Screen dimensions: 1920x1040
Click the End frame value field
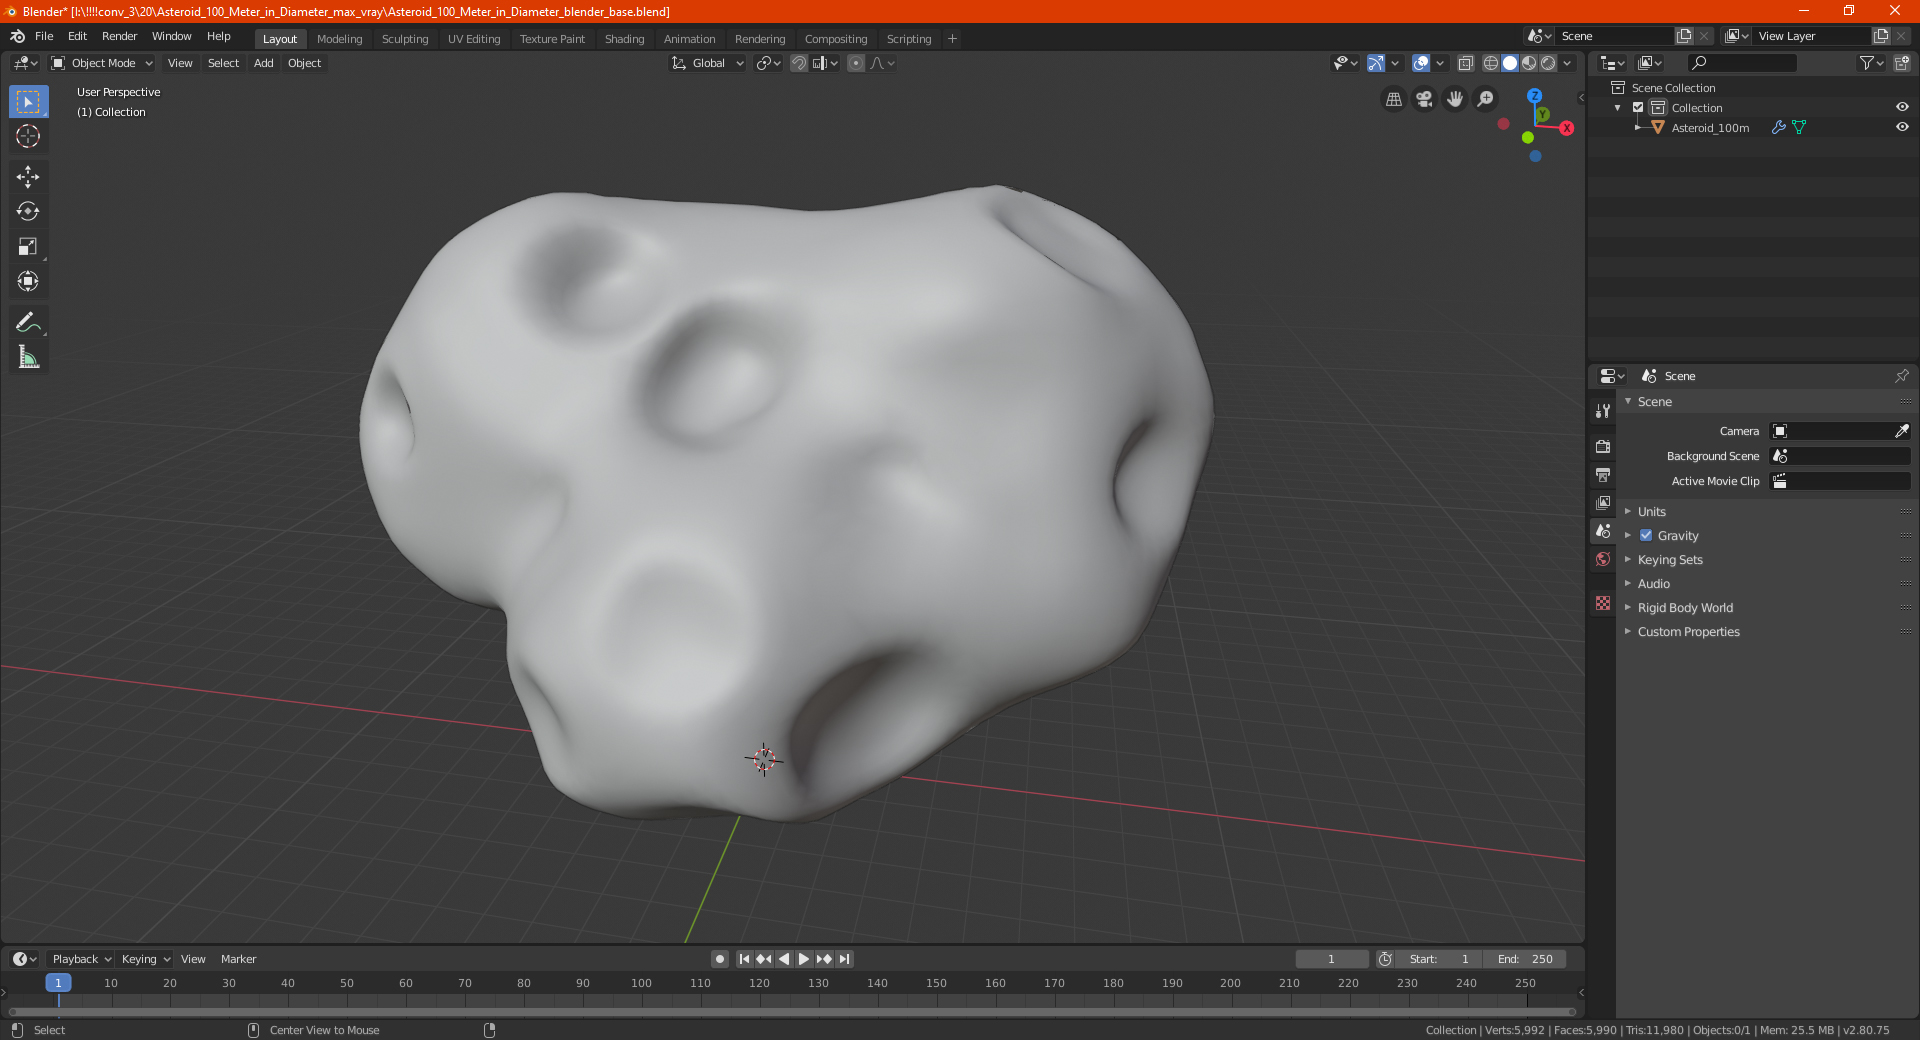(1525, 959)
